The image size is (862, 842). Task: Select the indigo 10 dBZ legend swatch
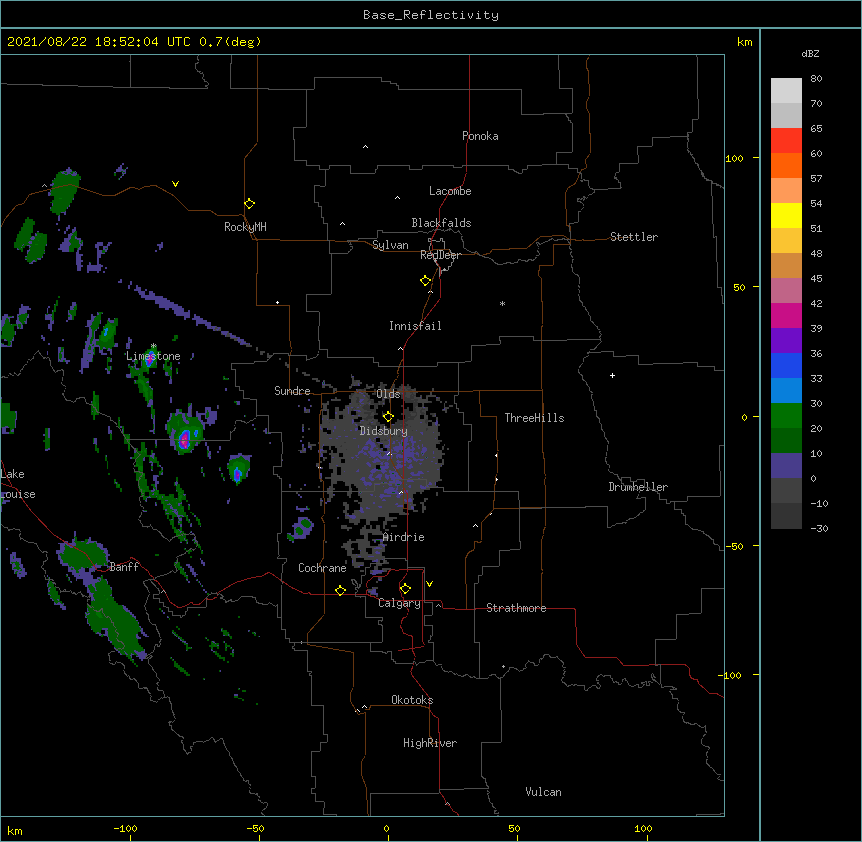[786, 466]
